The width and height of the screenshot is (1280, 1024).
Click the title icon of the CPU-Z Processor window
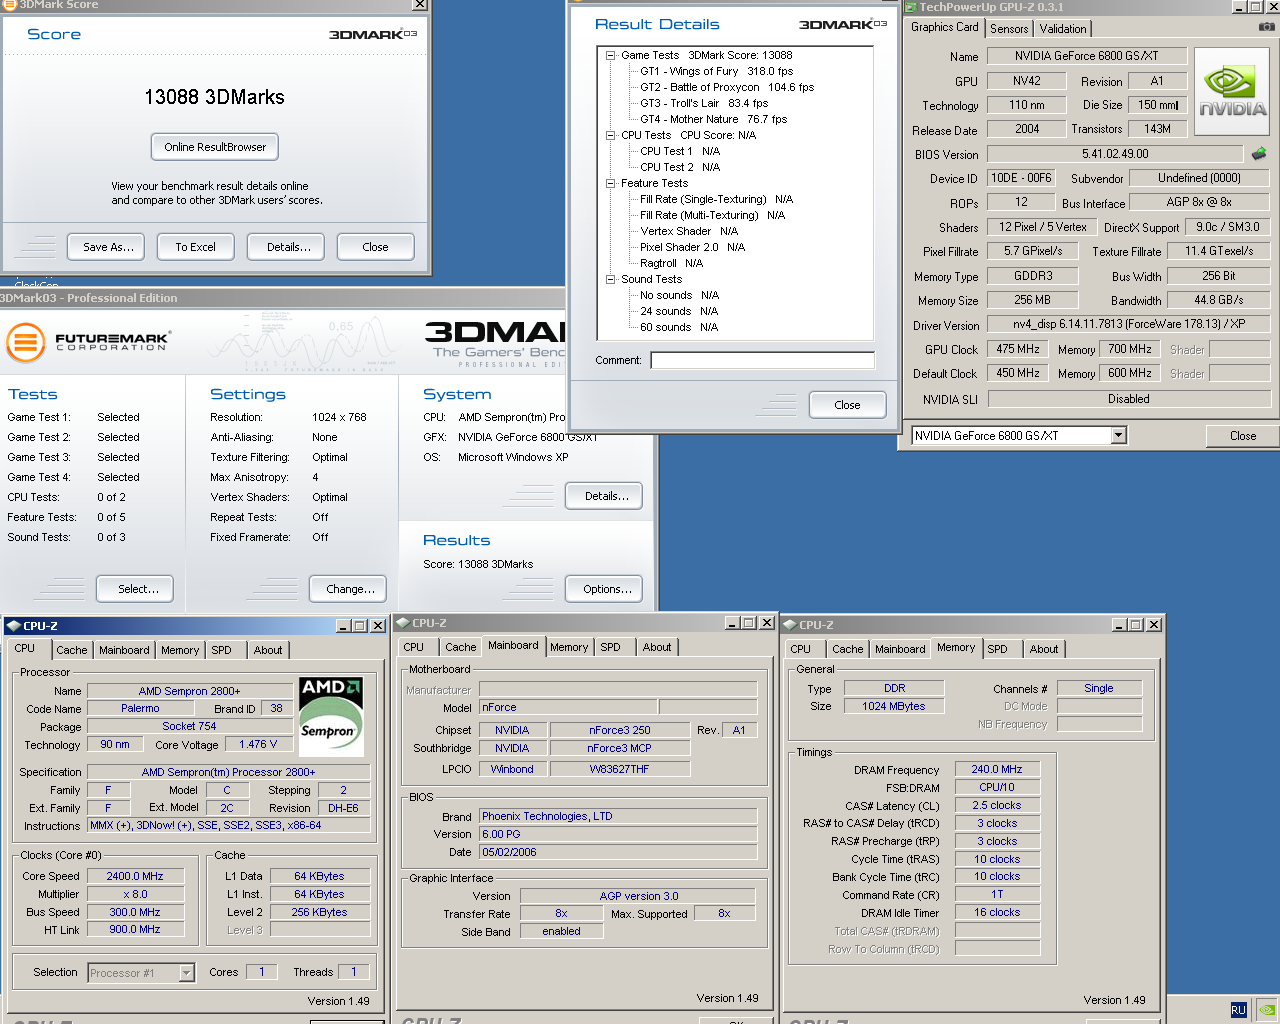13,626
